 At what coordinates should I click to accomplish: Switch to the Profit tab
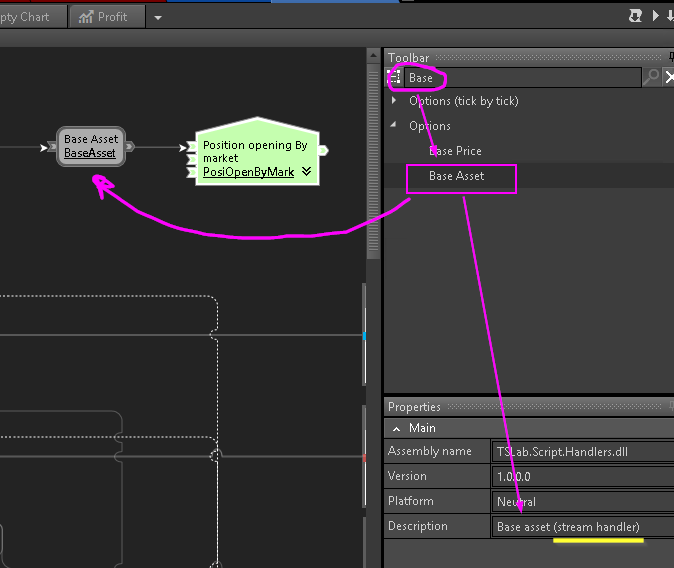(111, 16)
